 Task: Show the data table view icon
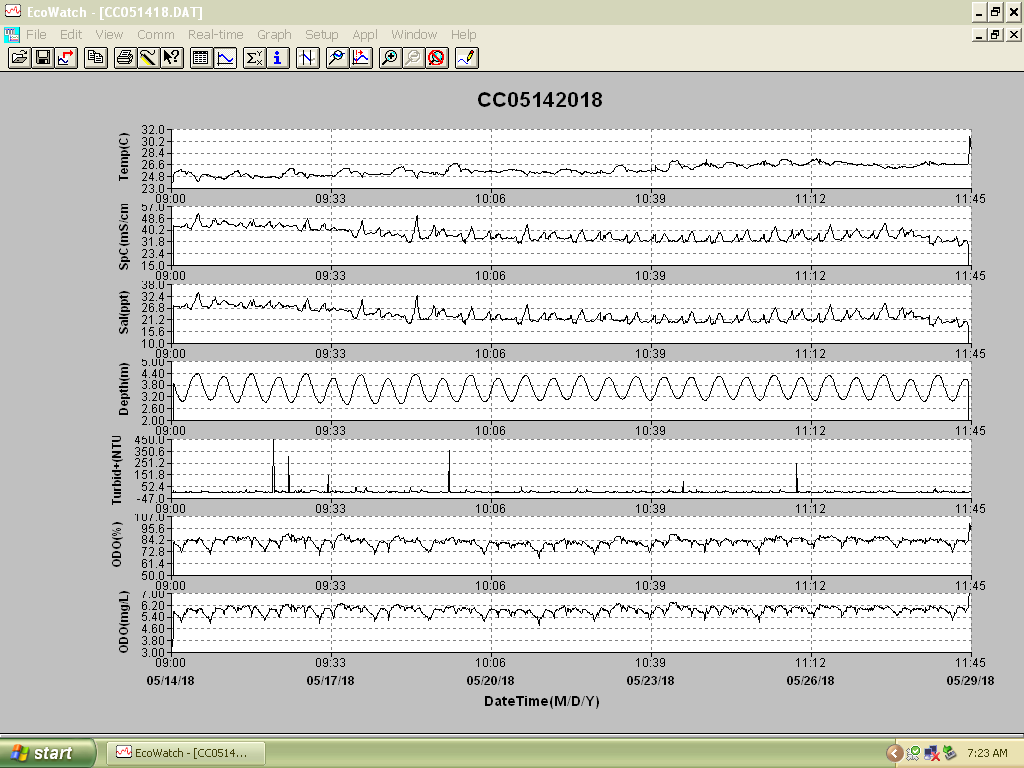[201, 58]
